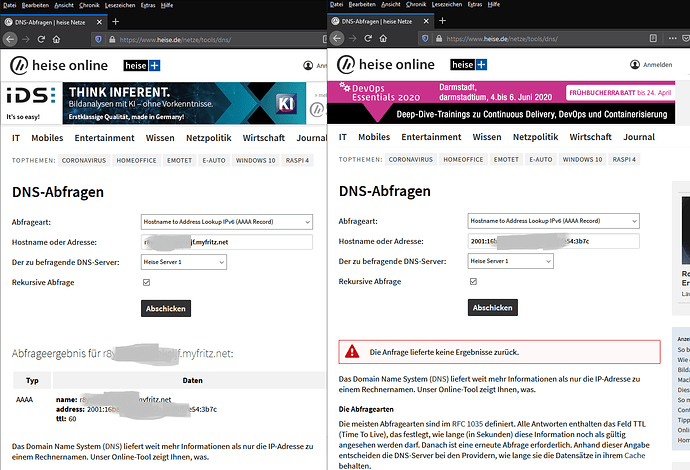Open Cache link in right window

tap(635, 456)
